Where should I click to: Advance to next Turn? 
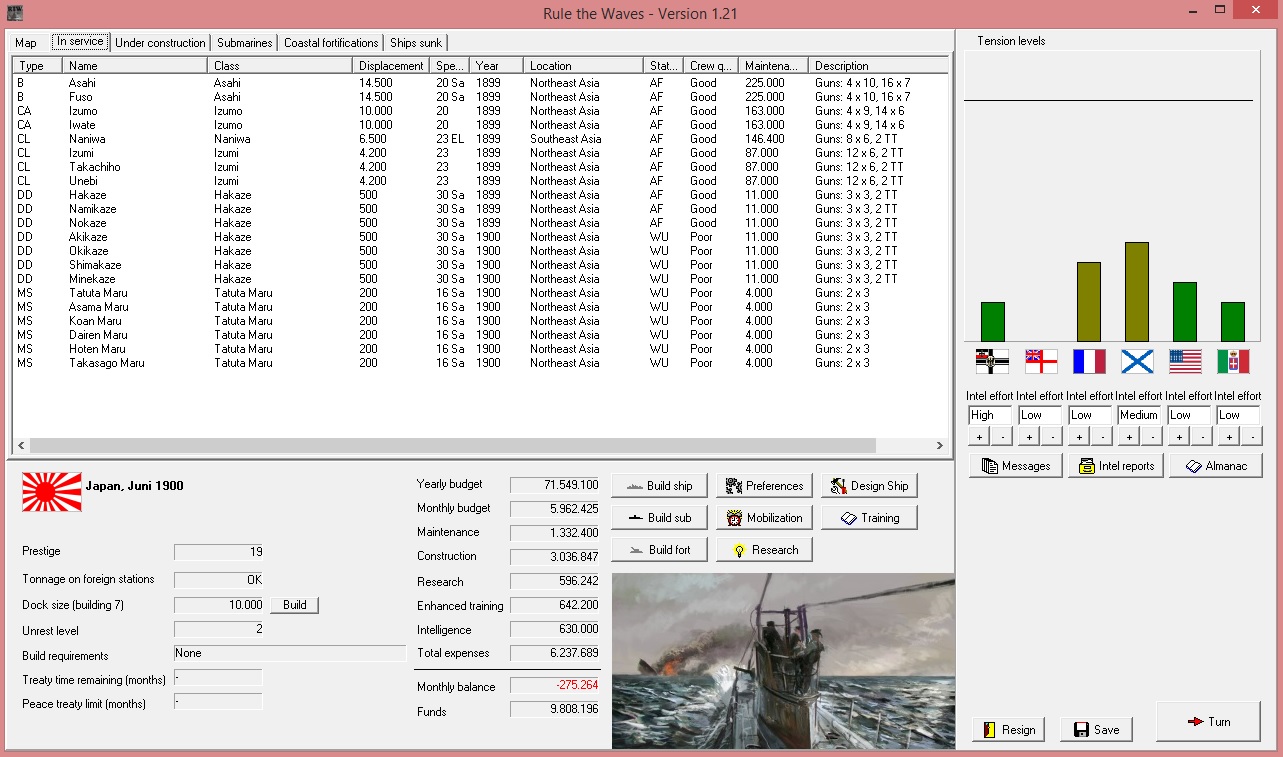tap(1209, 722)
